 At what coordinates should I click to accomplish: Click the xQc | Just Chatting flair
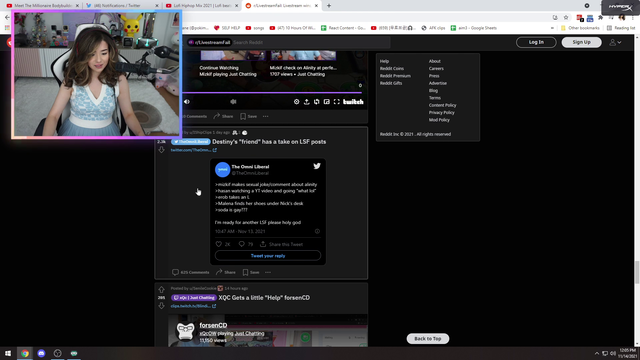194,298
